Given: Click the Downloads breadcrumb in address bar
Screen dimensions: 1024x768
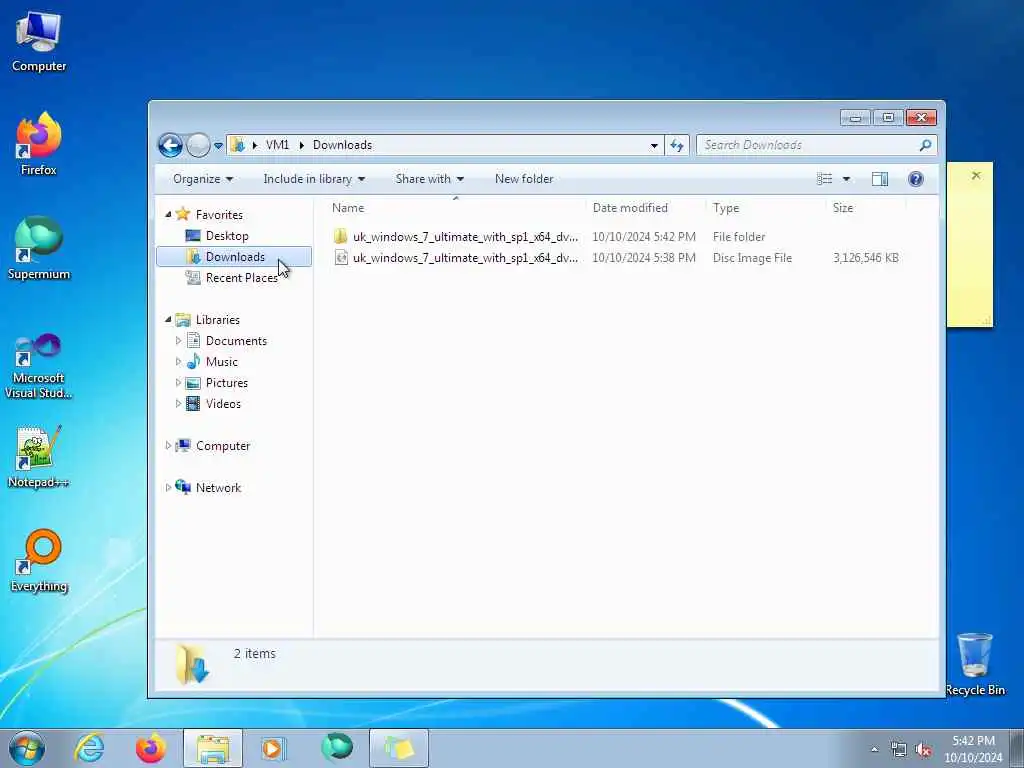Looking at the screenshot, I should (x=342, y=145).
